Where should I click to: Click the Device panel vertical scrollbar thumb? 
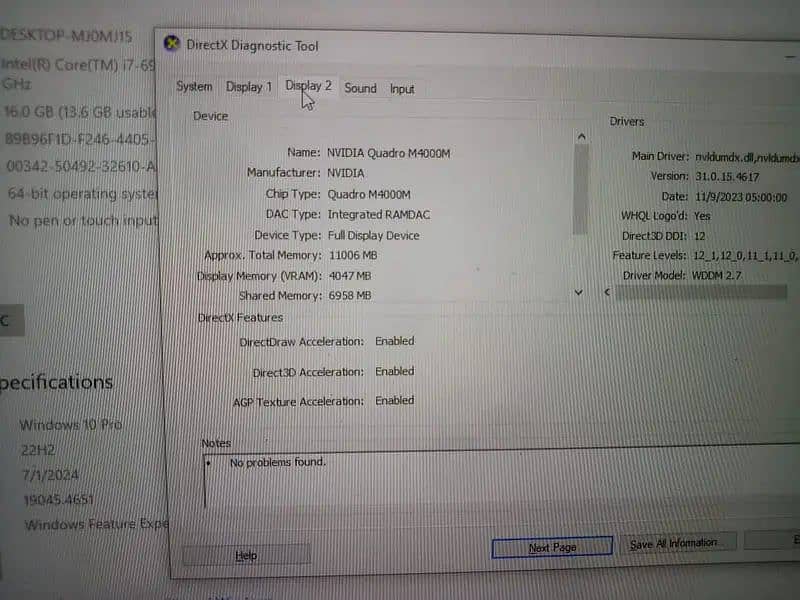pos(581,190)
